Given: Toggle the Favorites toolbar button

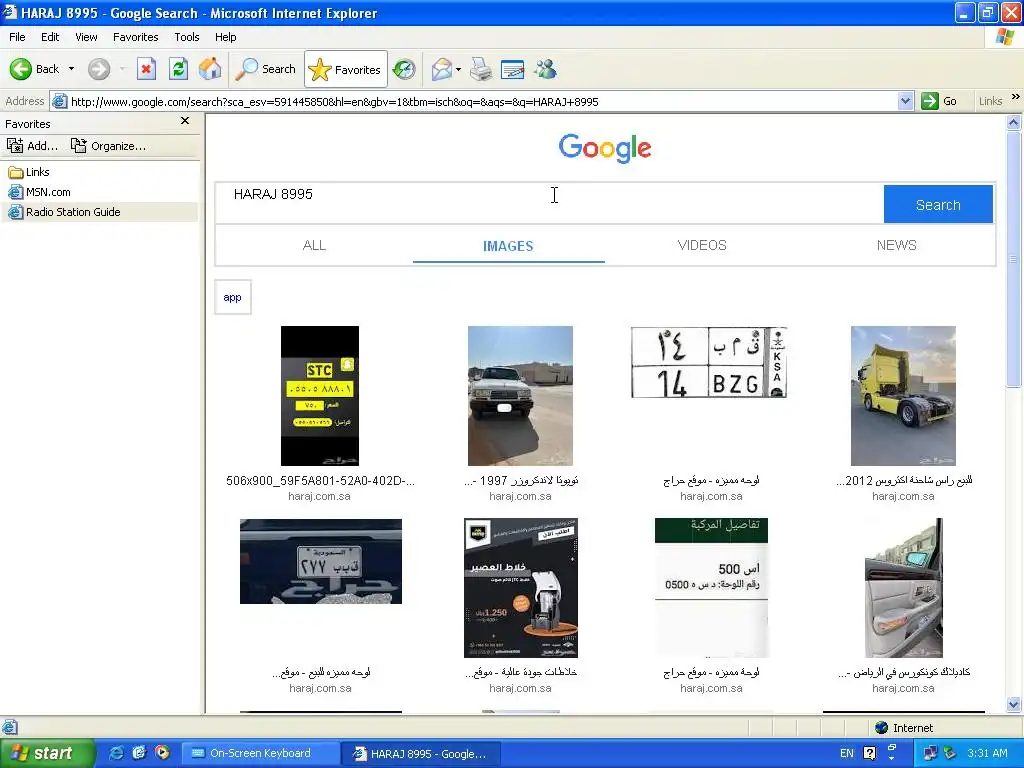Looking at the screenshot, I should click(x=345, y=69).
